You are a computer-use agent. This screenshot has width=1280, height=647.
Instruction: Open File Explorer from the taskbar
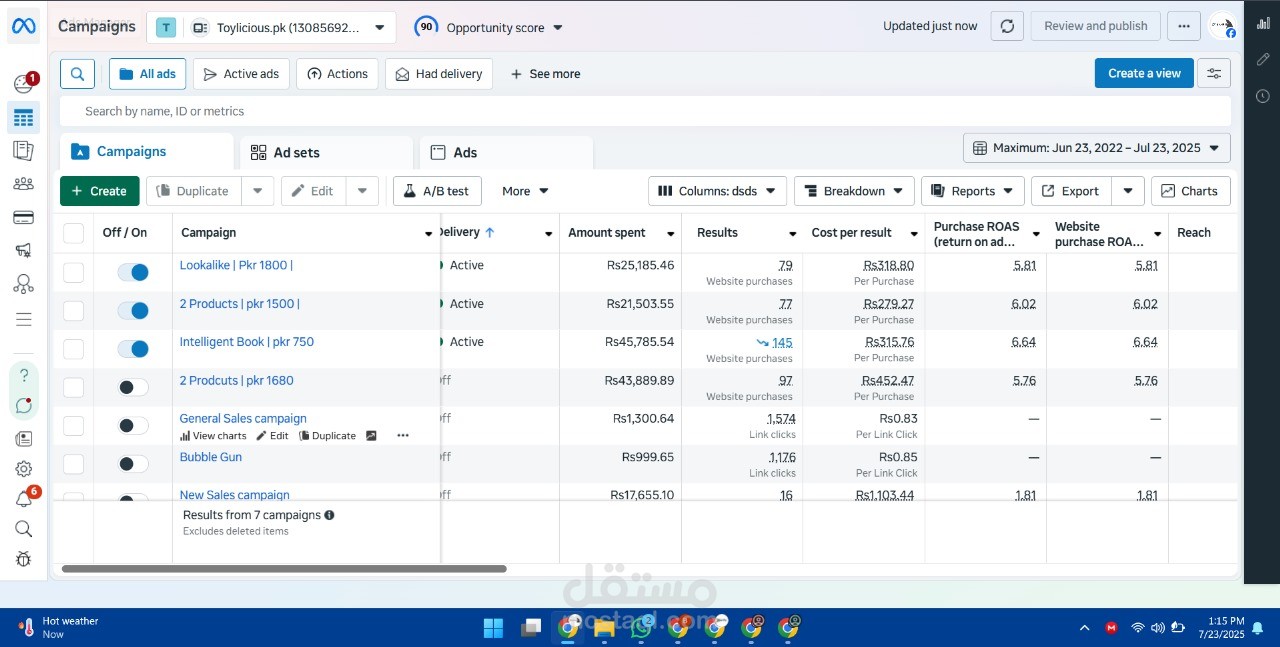point(604,628)
